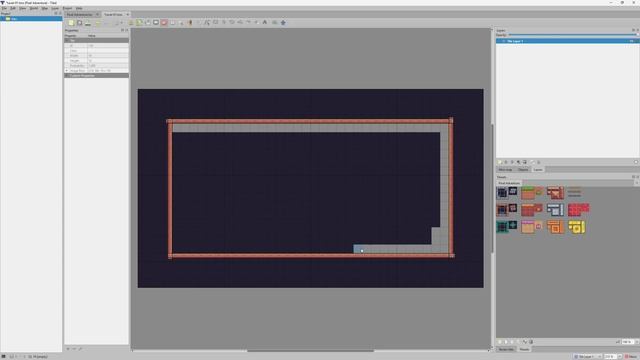Close the Layers panel
Screen dimensions: 640x360
click(637, 30)
